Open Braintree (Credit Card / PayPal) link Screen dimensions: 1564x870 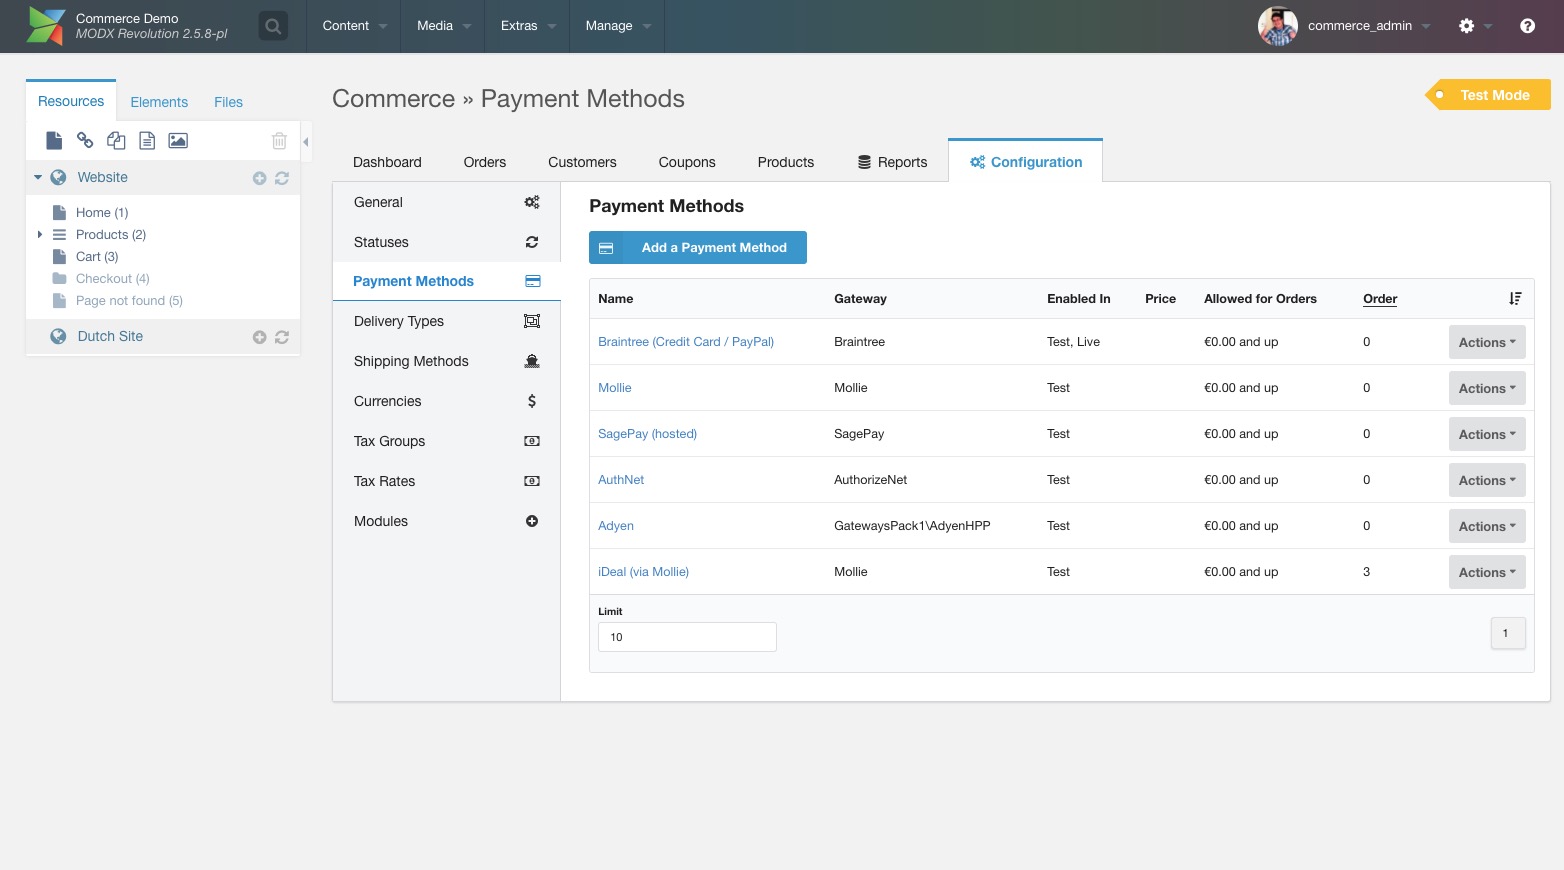click(686, 342)
